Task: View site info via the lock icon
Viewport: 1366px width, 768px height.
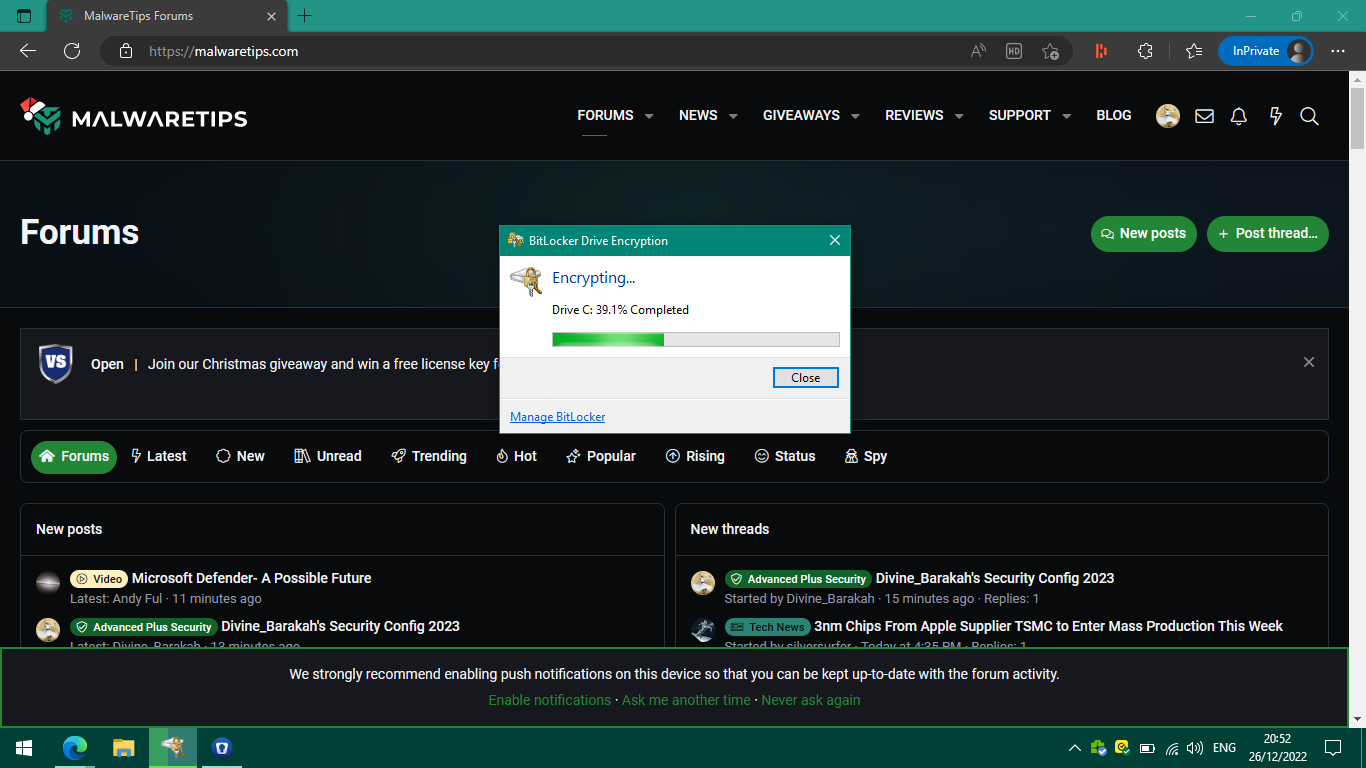Action: tap(125, 51)
